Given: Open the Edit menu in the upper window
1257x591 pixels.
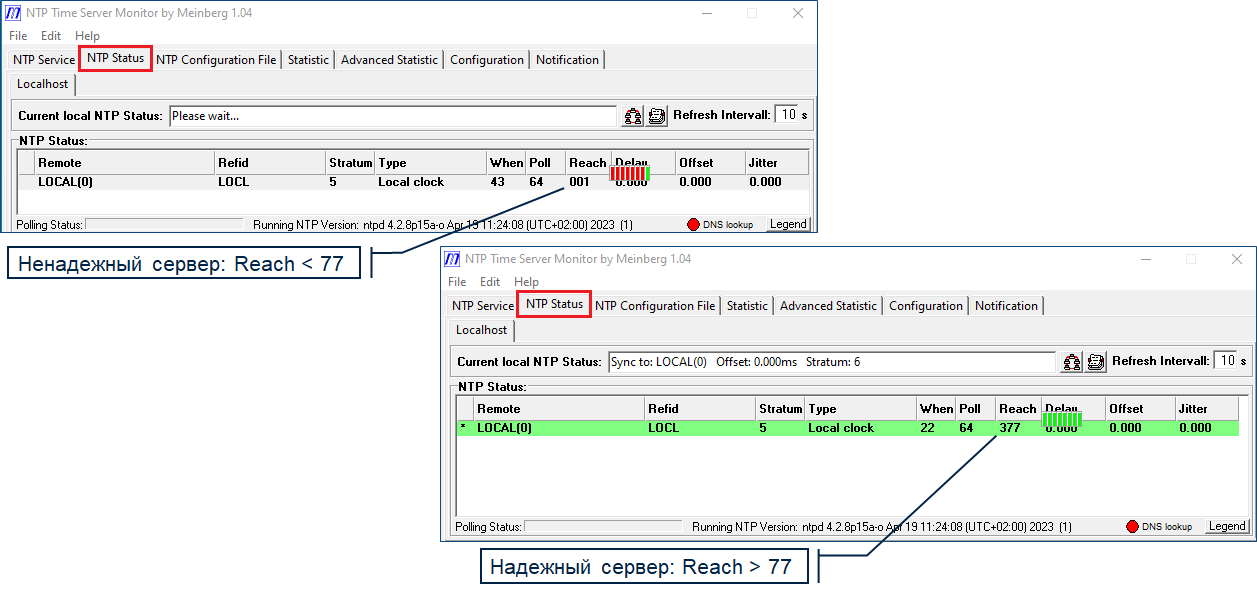Looking at the screenshot, I should coord(51,36).
